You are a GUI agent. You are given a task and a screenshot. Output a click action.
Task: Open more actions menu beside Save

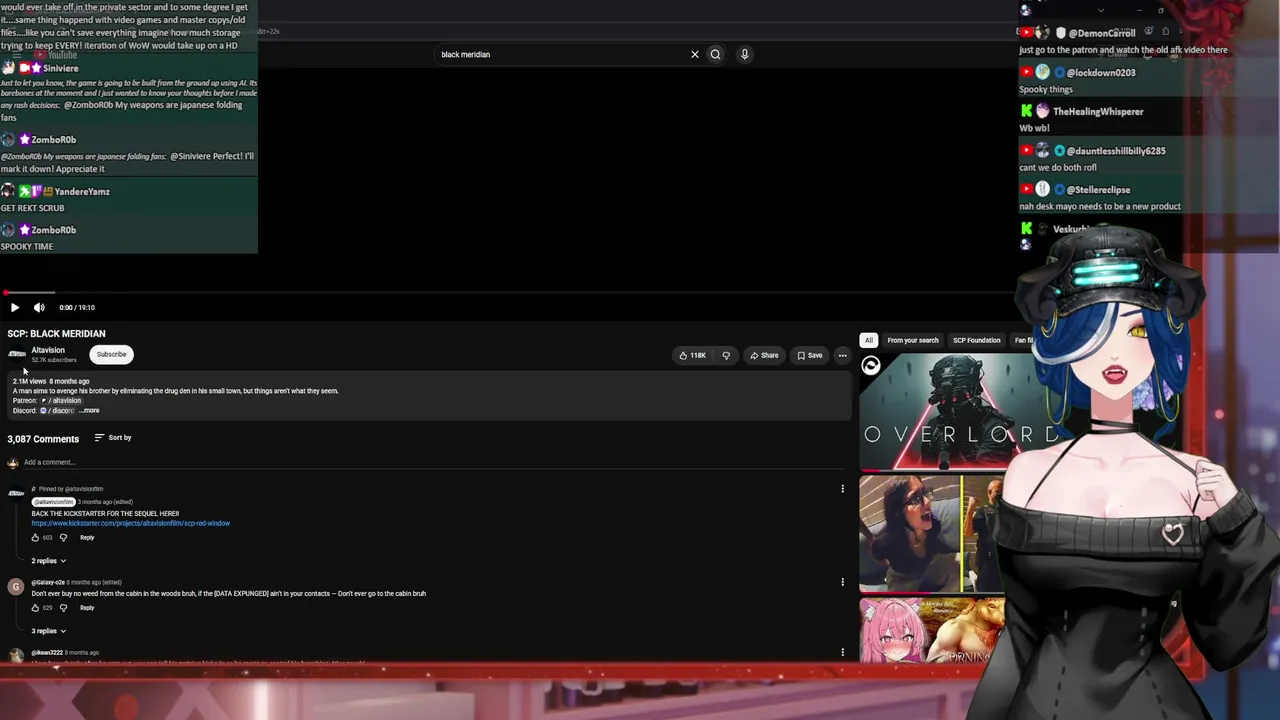(842, 355)
